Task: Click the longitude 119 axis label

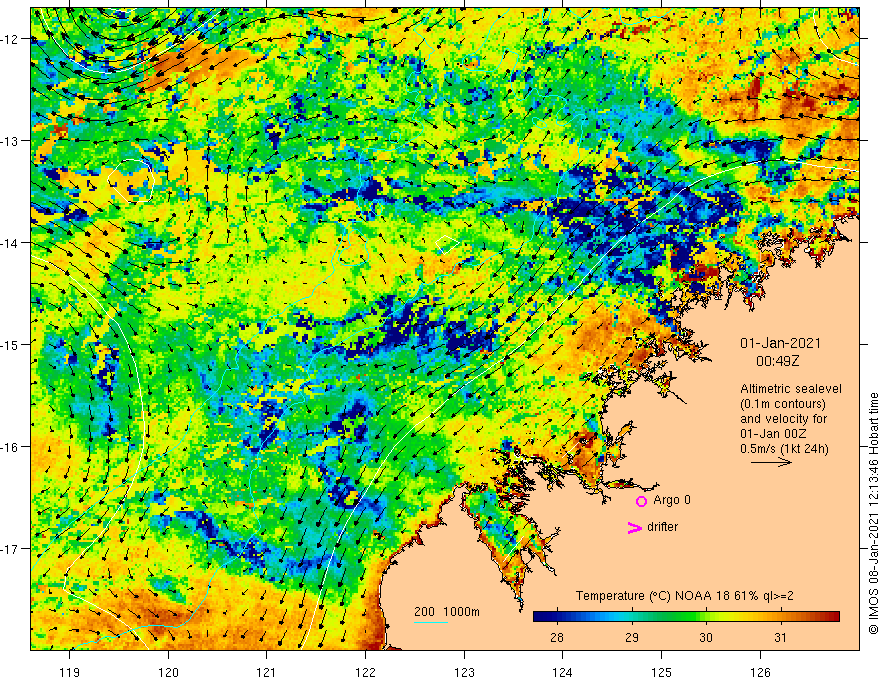Action: point(70,672)
